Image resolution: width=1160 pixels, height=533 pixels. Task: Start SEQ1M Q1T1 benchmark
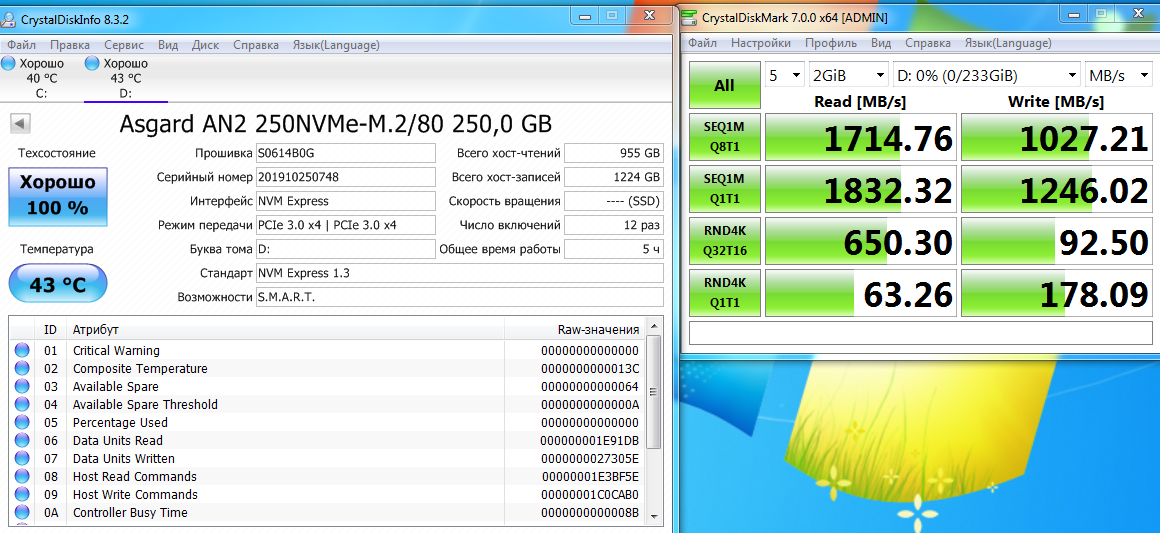724,190
